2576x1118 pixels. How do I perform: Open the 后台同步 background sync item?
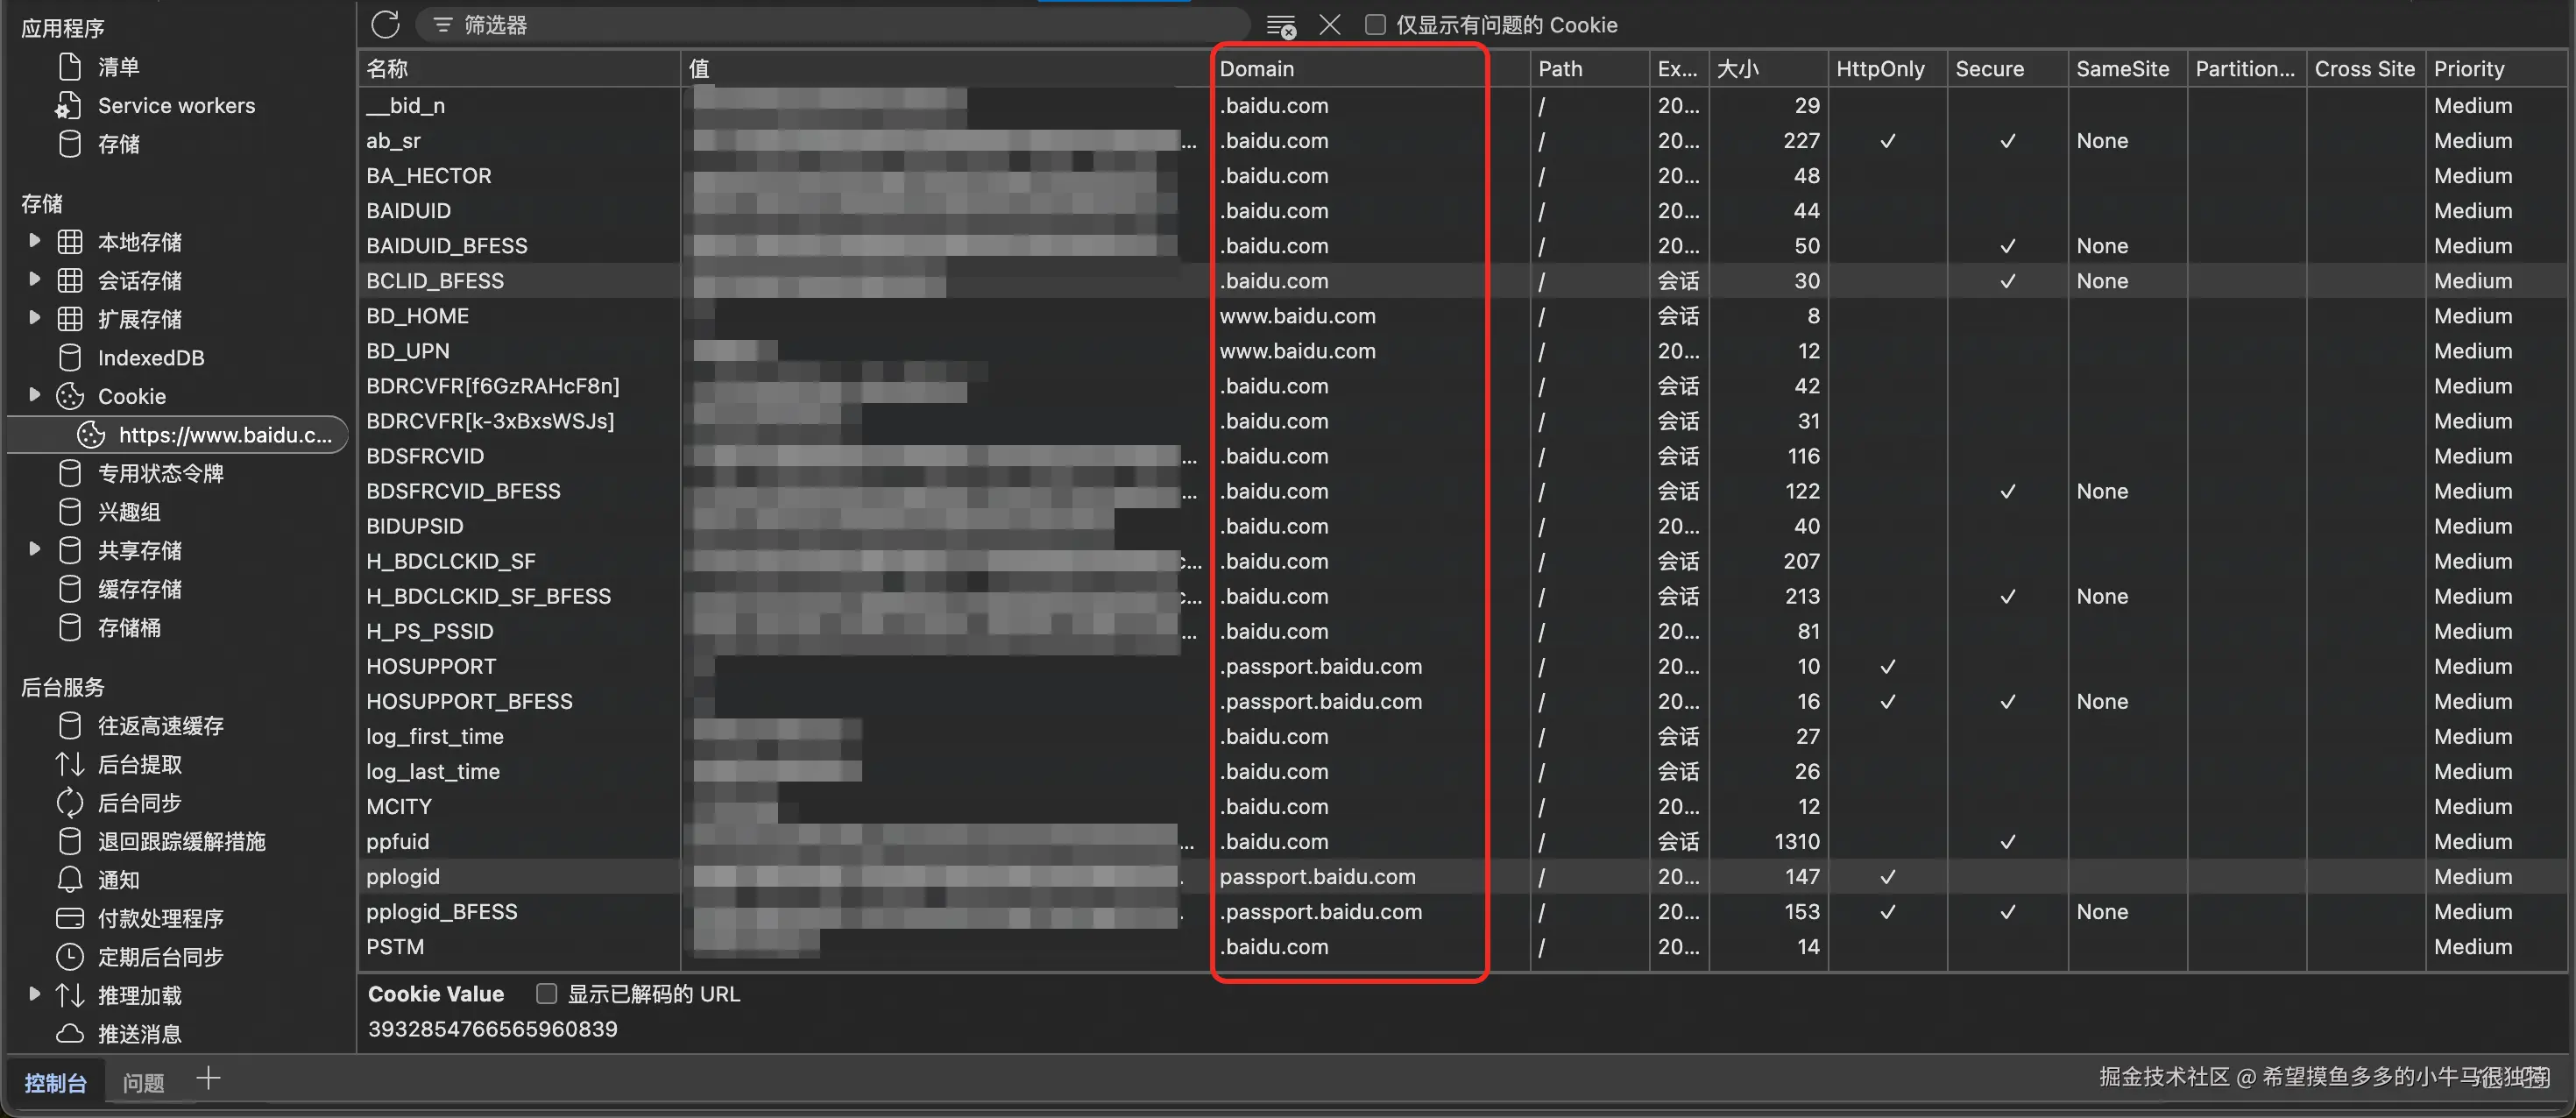[139, 803]
